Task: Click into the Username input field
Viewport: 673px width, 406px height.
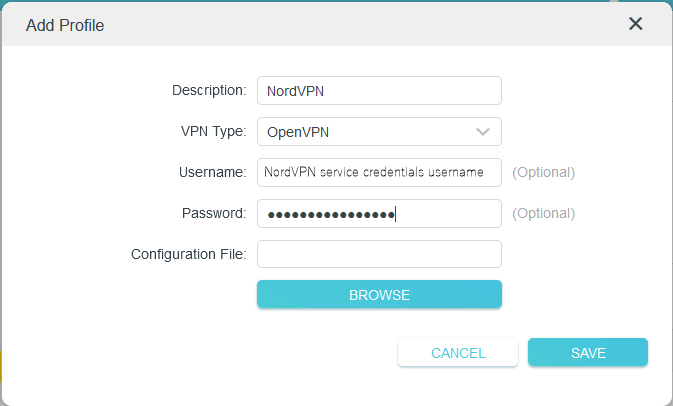Action: [x=378, y=172]
